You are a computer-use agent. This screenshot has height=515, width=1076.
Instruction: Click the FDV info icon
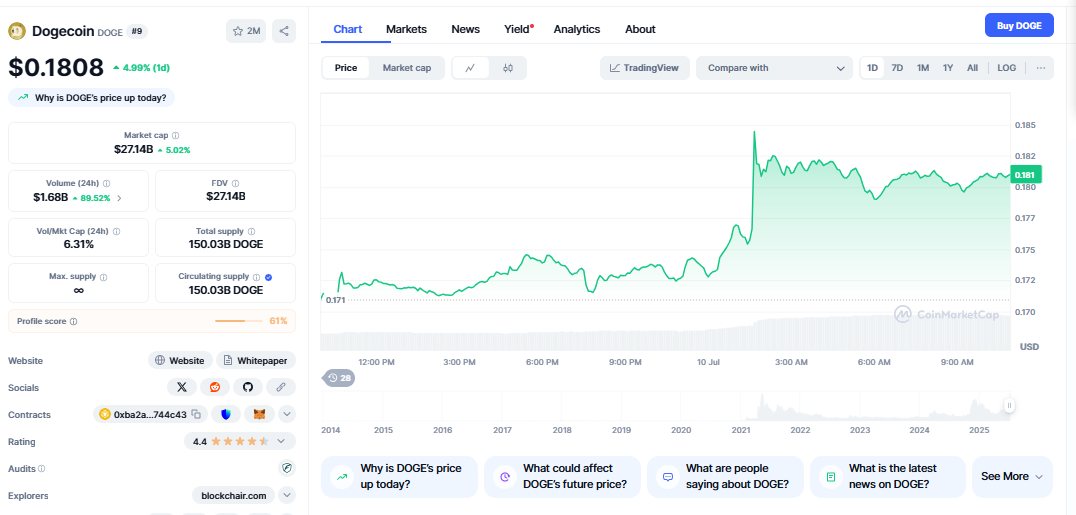pyautogui.click(x=235, y=184)
